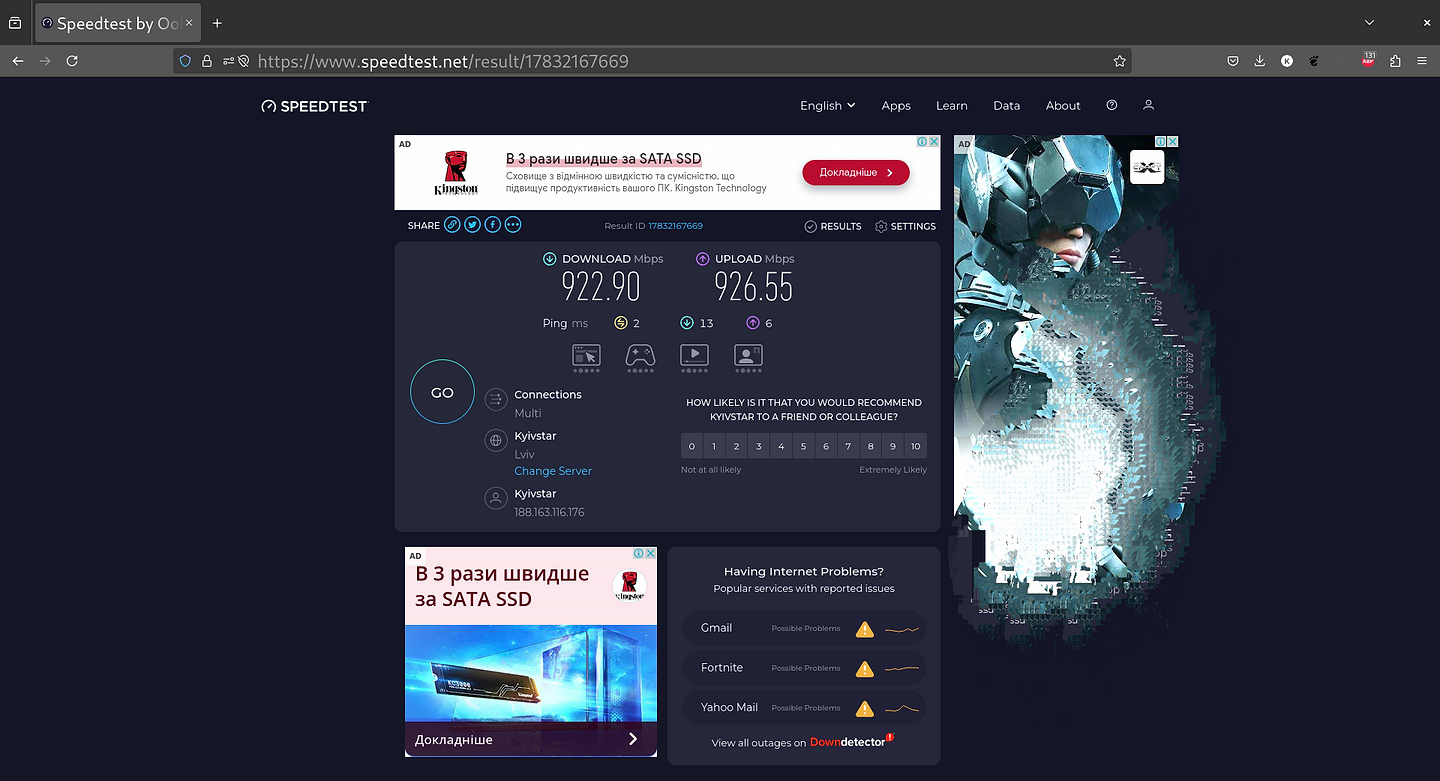Open the Pocket save icon
1440x781 pixels.
coord(1234,61)
